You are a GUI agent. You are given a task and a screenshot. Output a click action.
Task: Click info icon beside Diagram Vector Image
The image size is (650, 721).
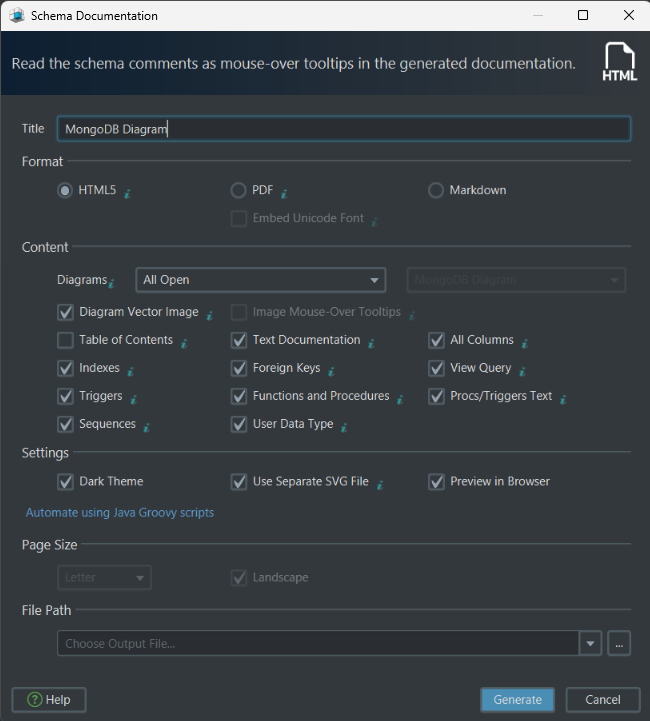pos(210,315)
